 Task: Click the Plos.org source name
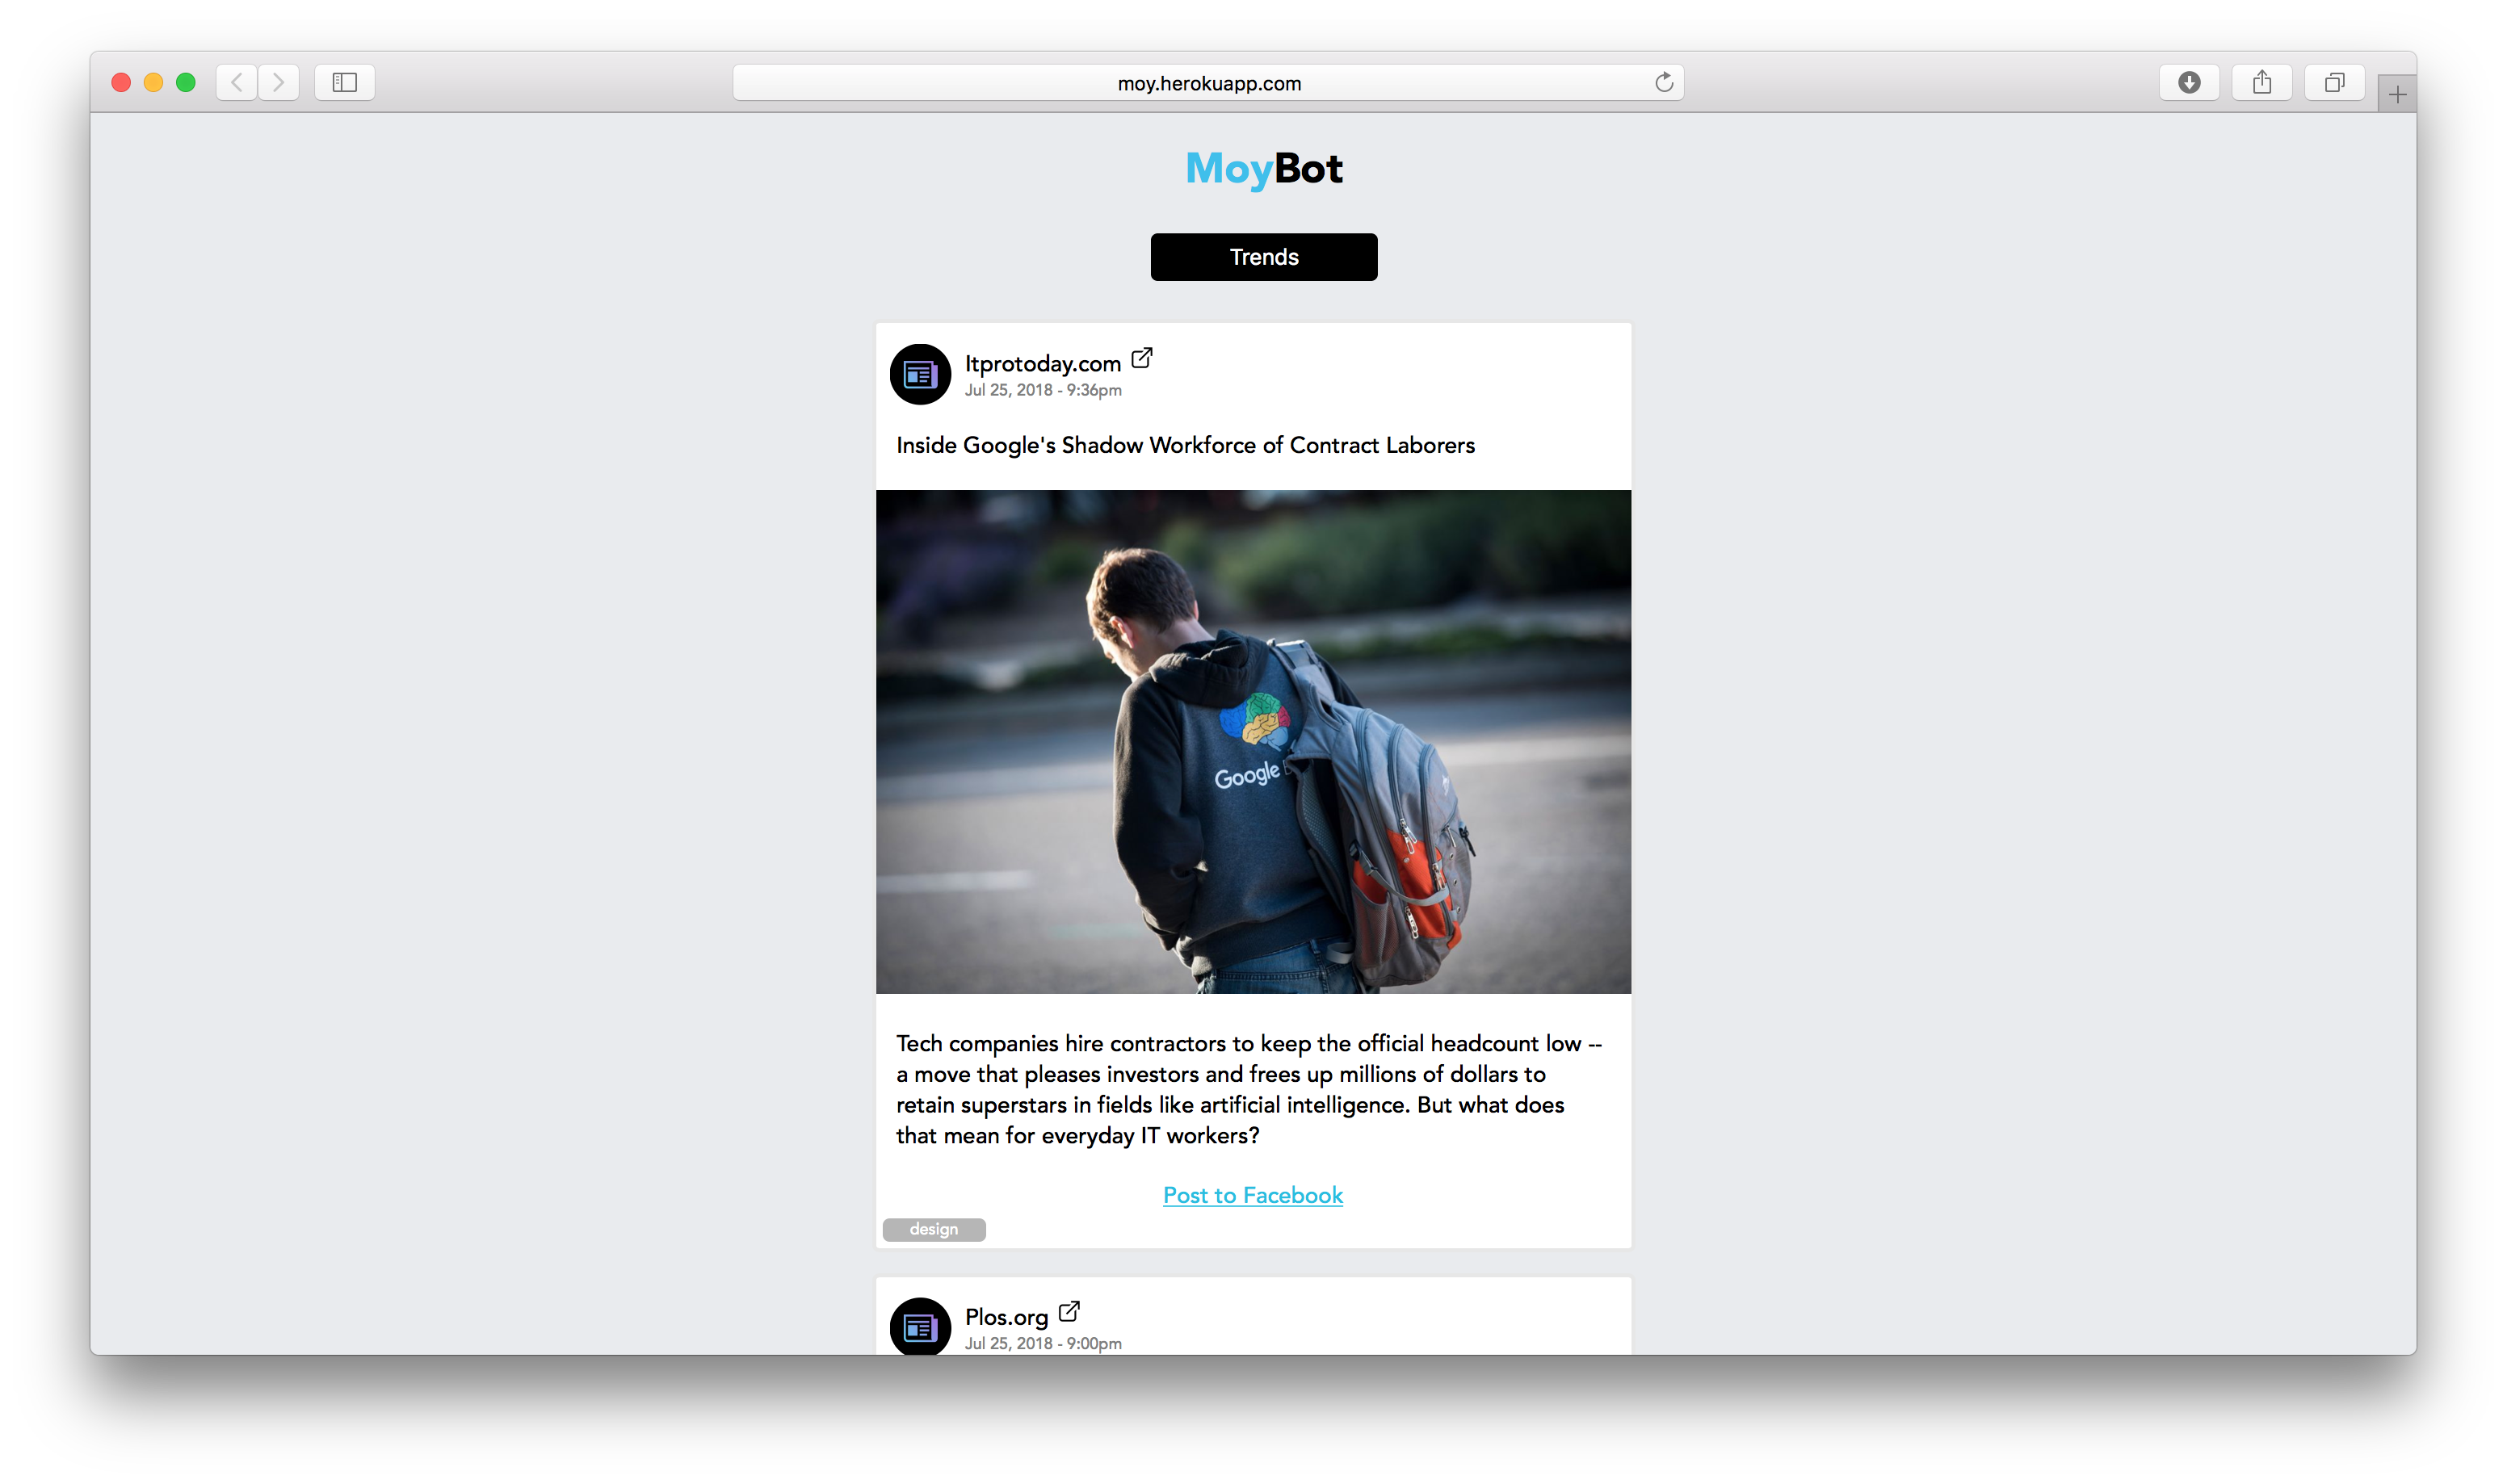point(1005,1317)
